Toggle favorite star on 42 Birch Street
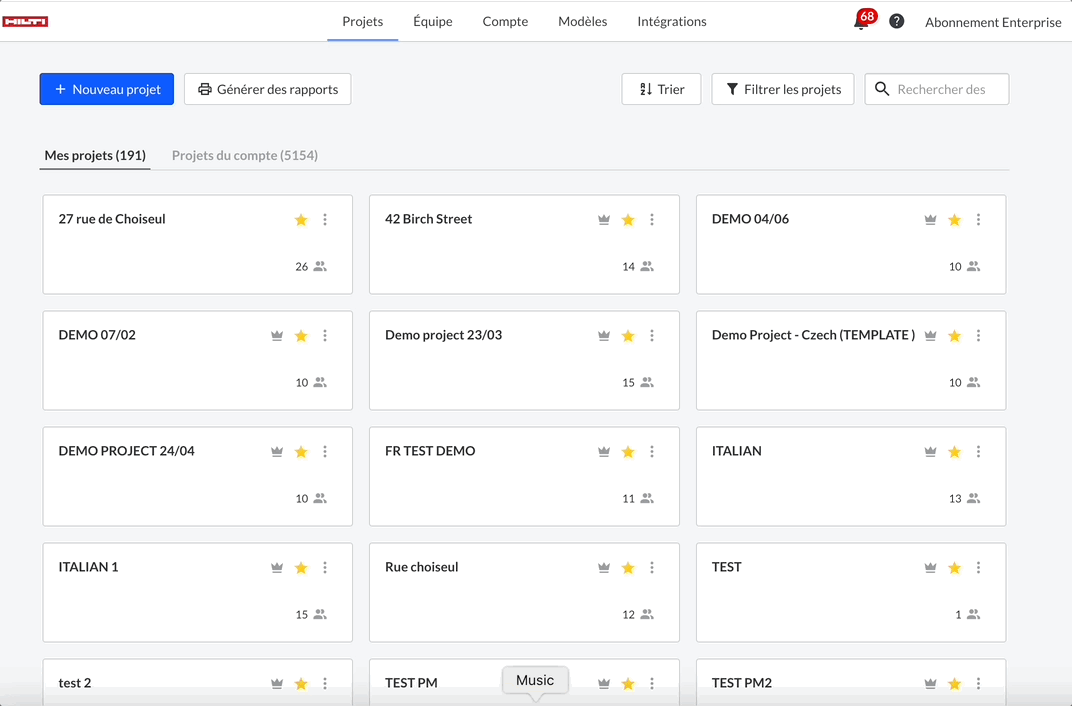This screenshot has width=1072, height=706. [x=628, y=219]
